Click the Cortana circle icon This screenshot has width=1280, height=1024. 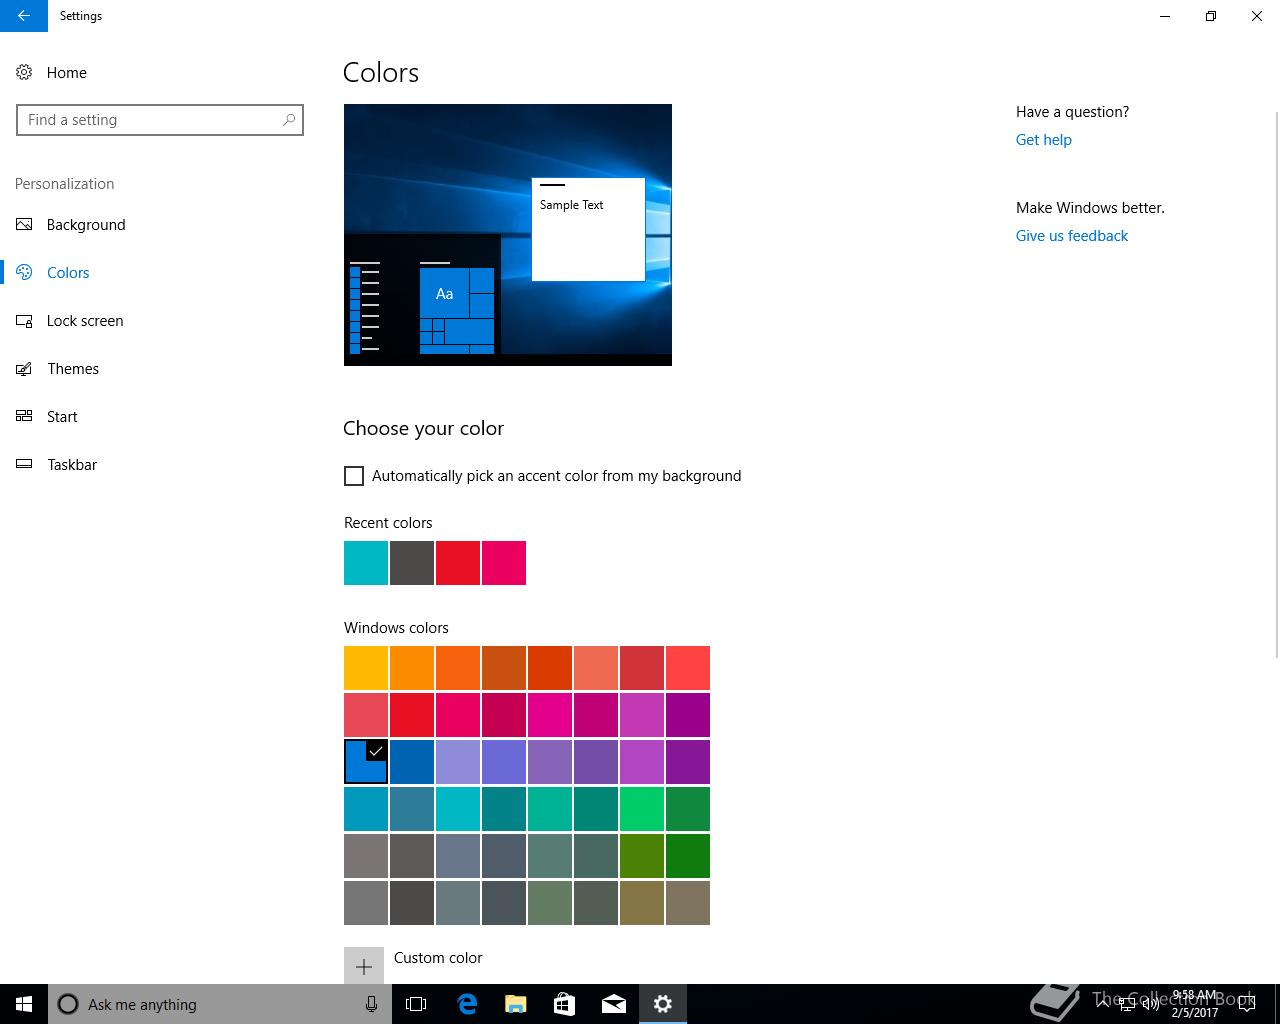pyautogui.click(x=68, y=1004)
